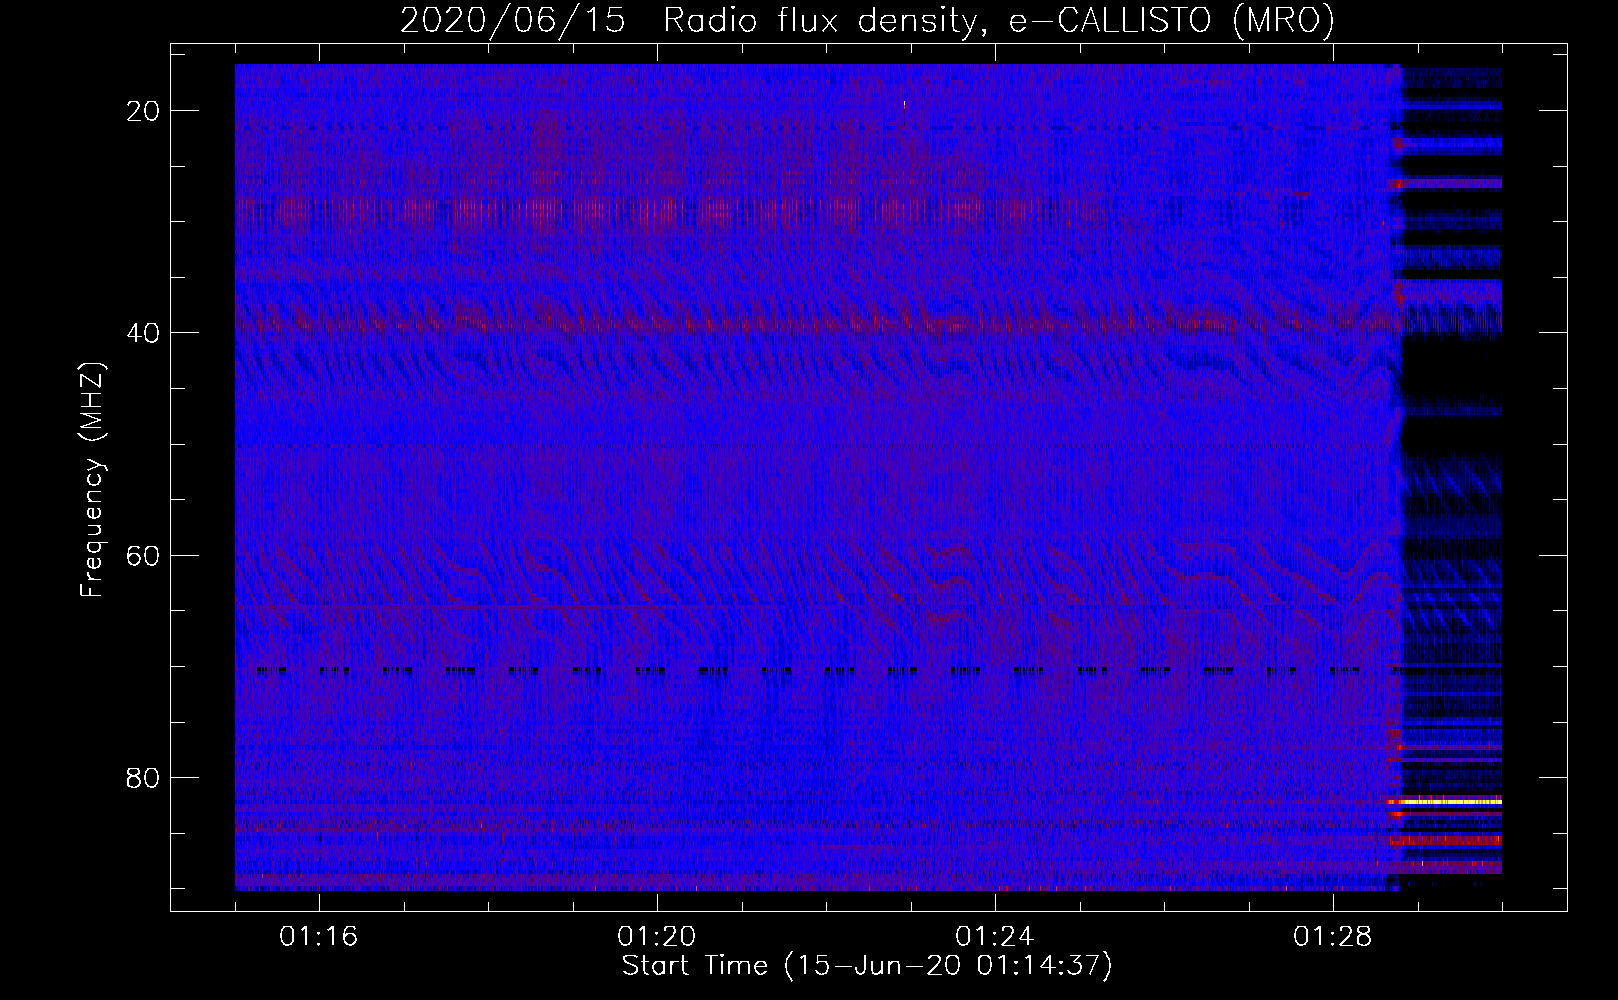Select the 01:16 time tick label
Viewport: 1618px width, 1000px height.
coord(319,937)
